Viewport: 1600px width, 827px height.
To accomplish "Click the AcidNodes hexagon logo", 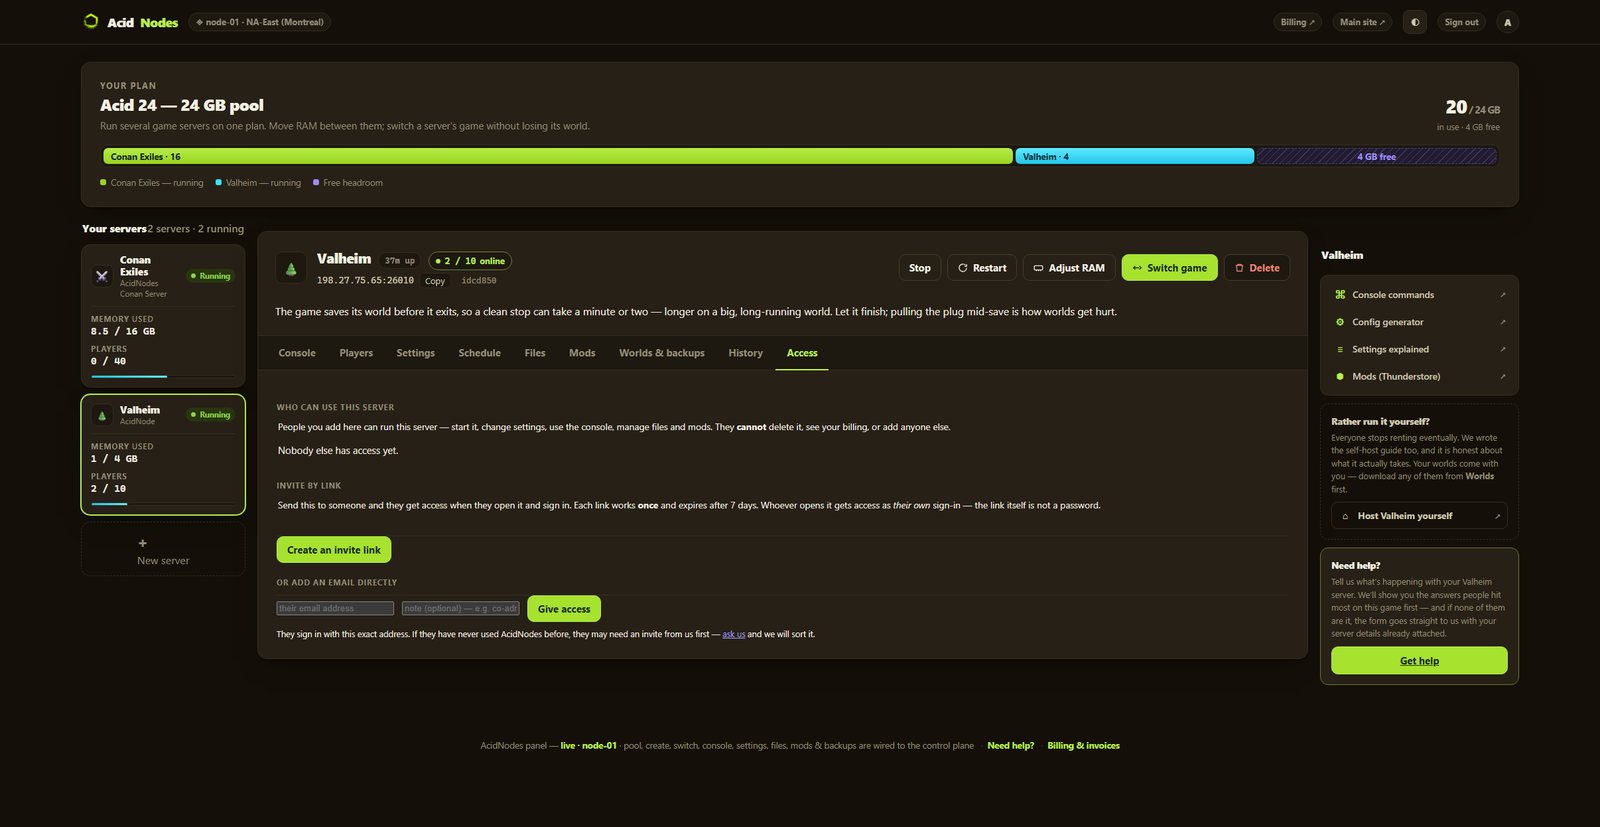I will [x=91, y=21].
